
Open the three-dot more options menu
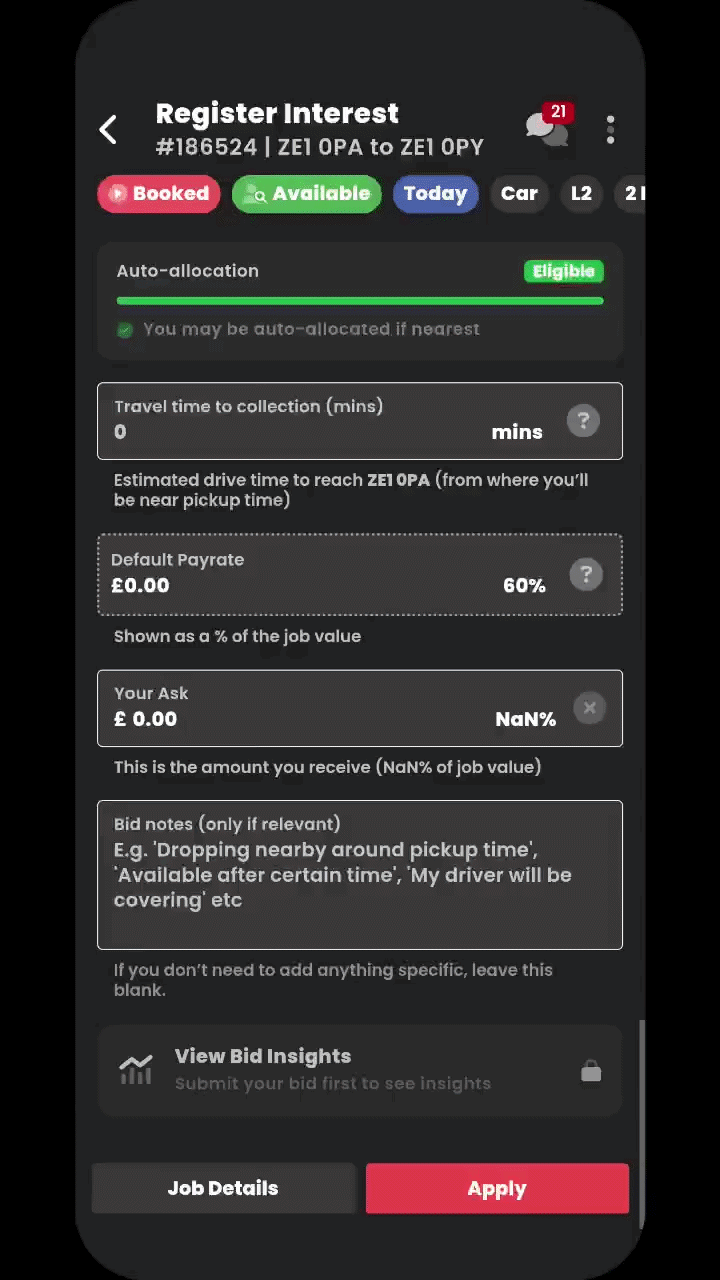pyautogui.click(x=610, y=129)
